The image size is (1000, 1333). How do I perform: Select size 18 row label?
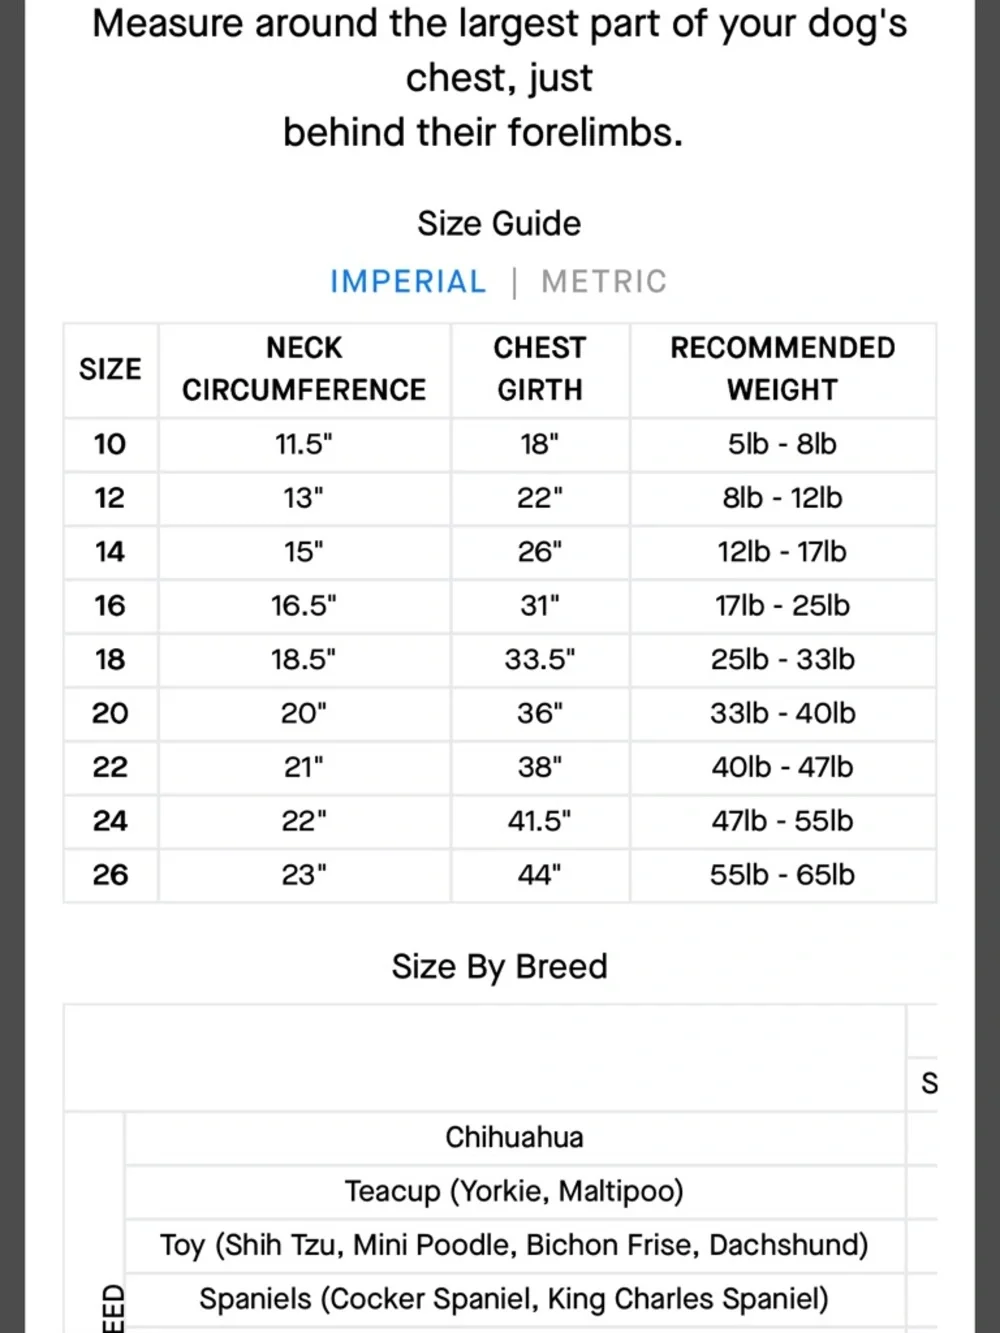[111, 660]
